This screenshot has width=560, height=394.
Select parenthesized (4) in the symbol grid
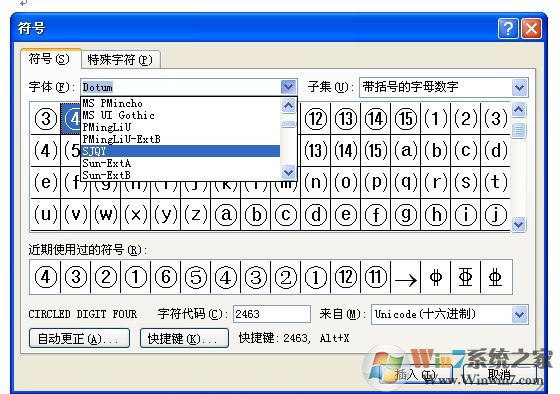pos(46,150)
